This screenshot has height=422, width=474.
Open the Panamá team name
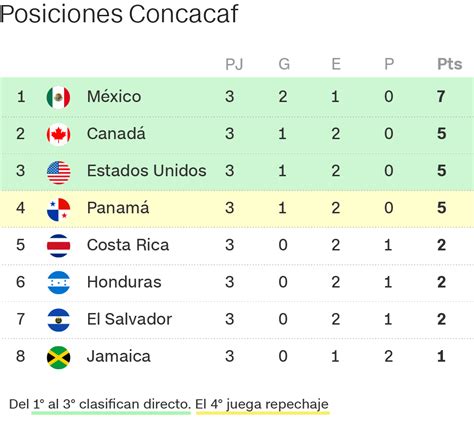pyautogui.click(x=118, y=208)
